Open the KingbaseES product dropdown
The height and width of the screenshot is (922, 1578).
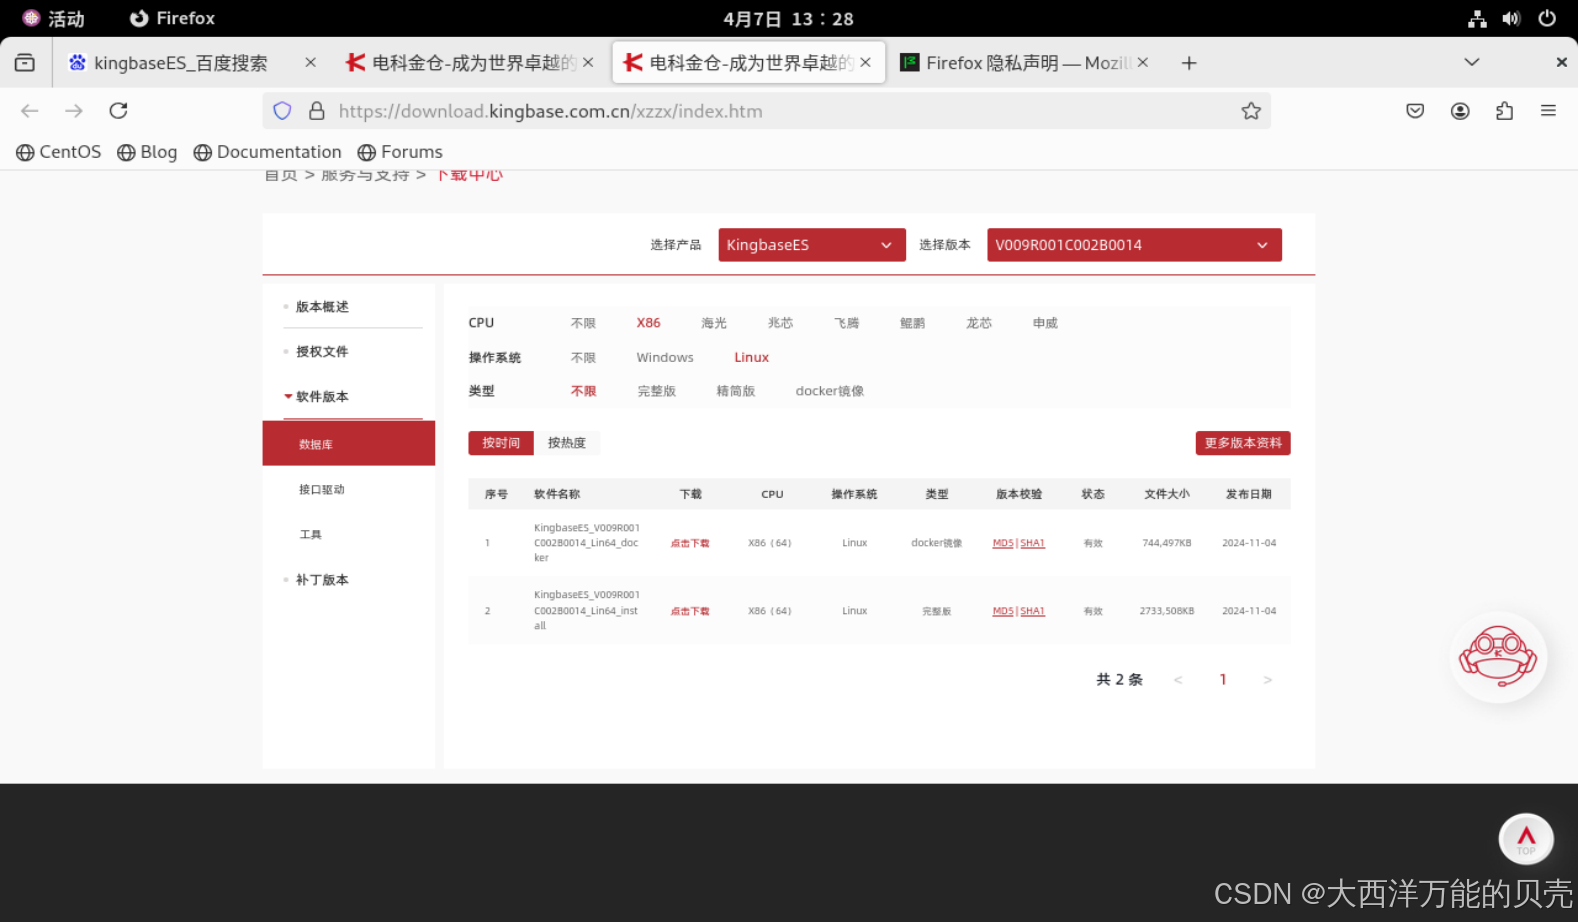click(812, 245)
